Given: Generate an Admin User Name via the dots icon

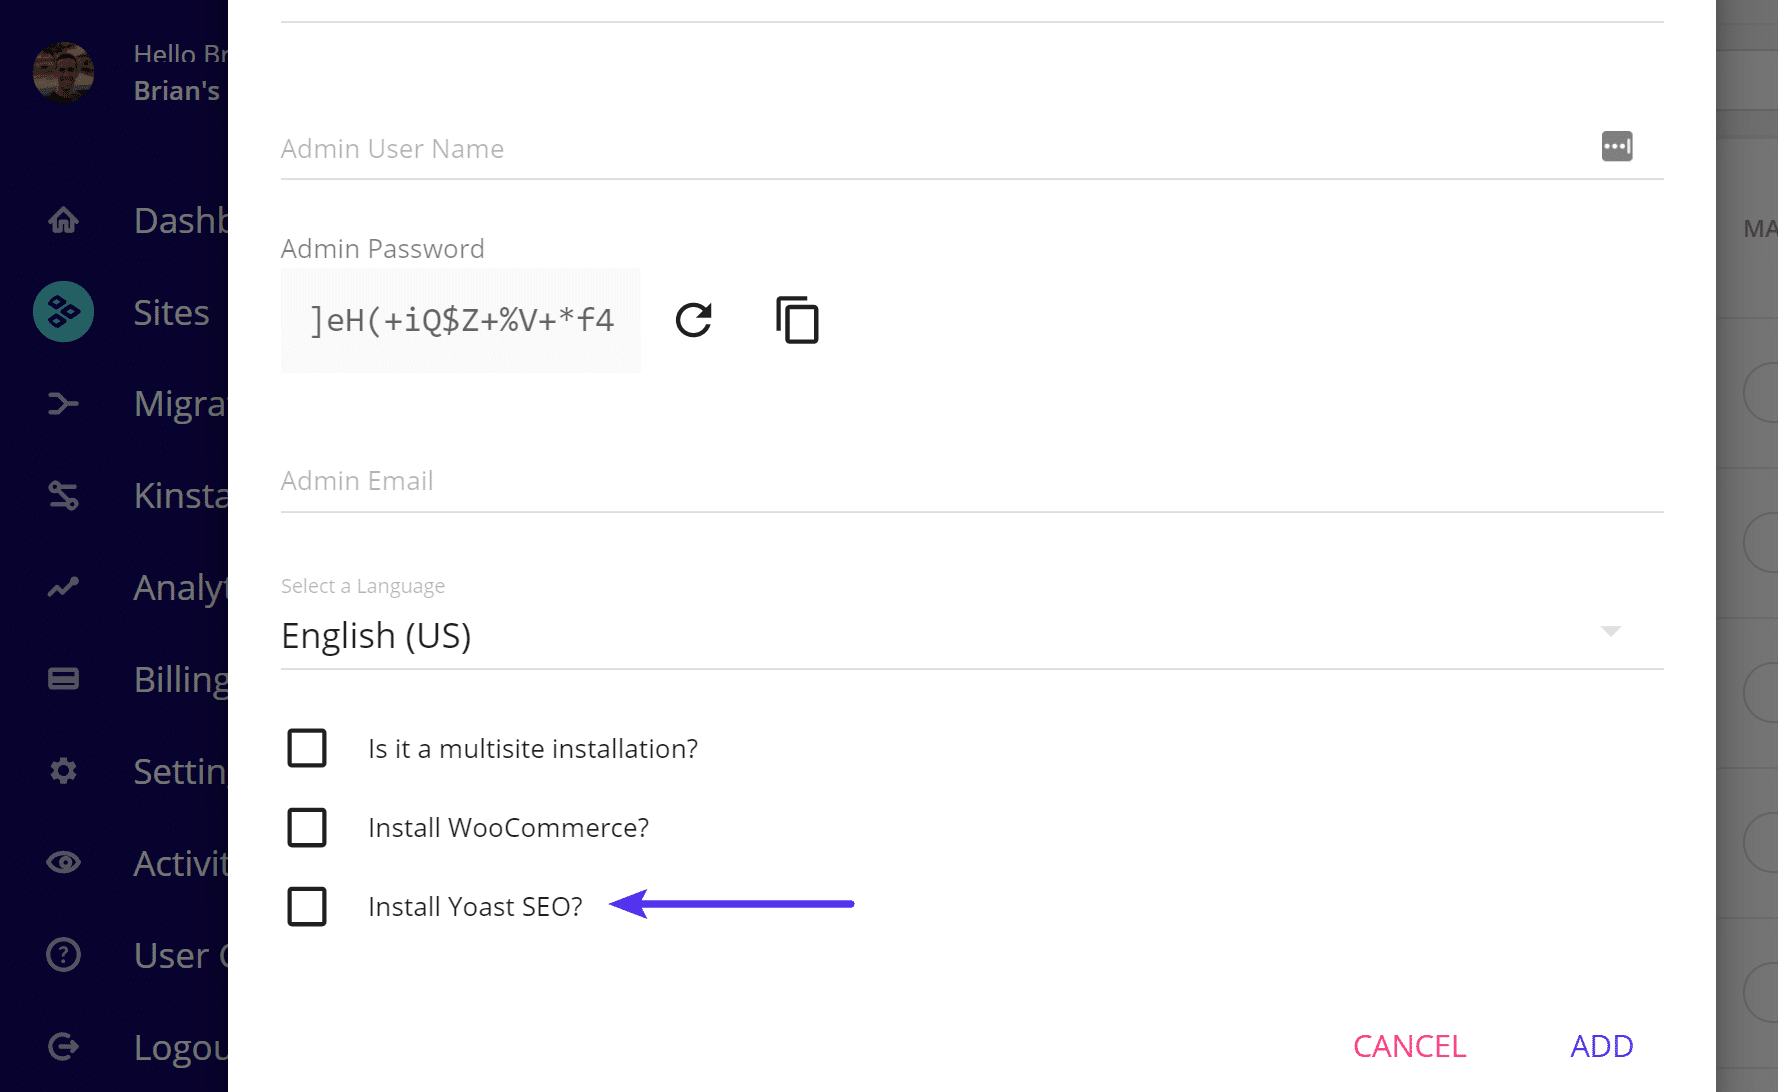Looking at the screenshot, I should (x=1617, y=146).
